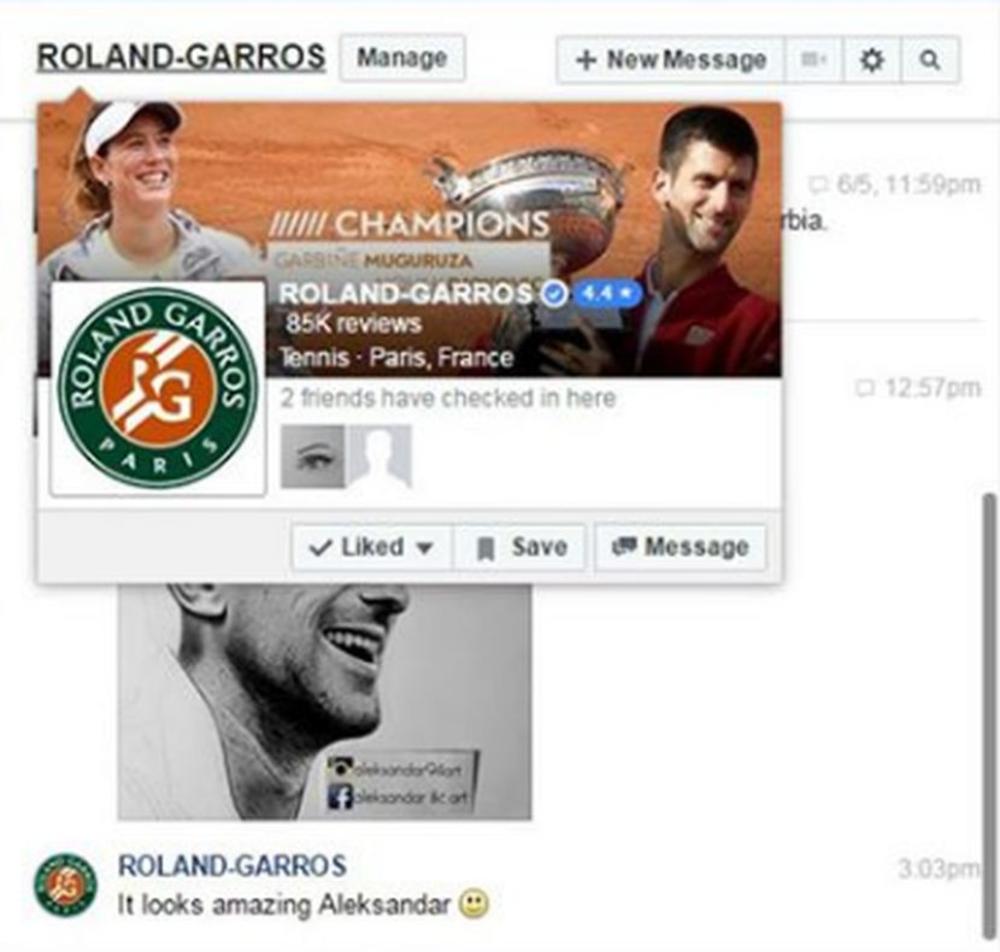The width and height of the screenshot is (1000, 952).
Task: Open the black-and-white drawing image
Action: tap(325, 701)
